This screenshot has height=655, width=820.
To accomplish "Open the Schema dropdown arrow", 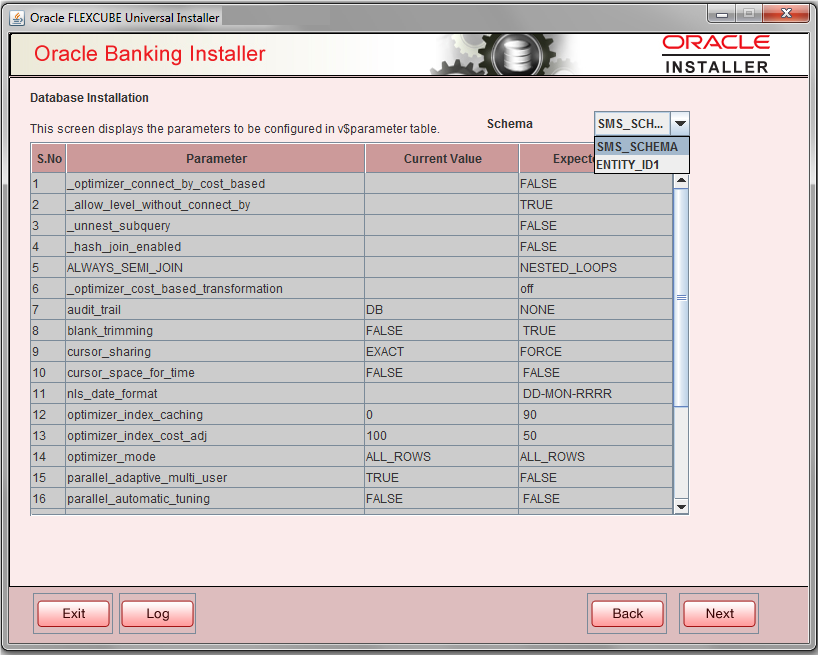I will [680, 123].
